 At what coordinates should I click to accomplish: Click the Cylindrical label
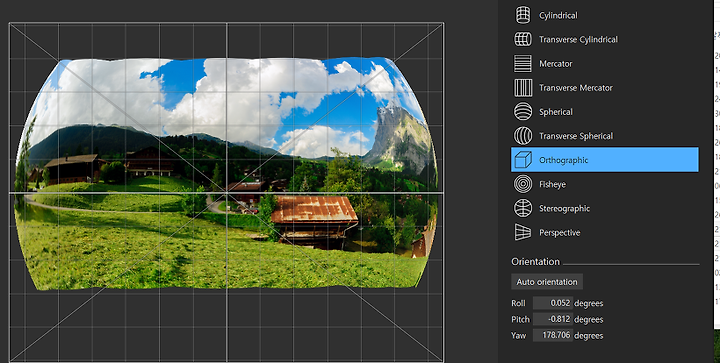click(x=558, y=16)
